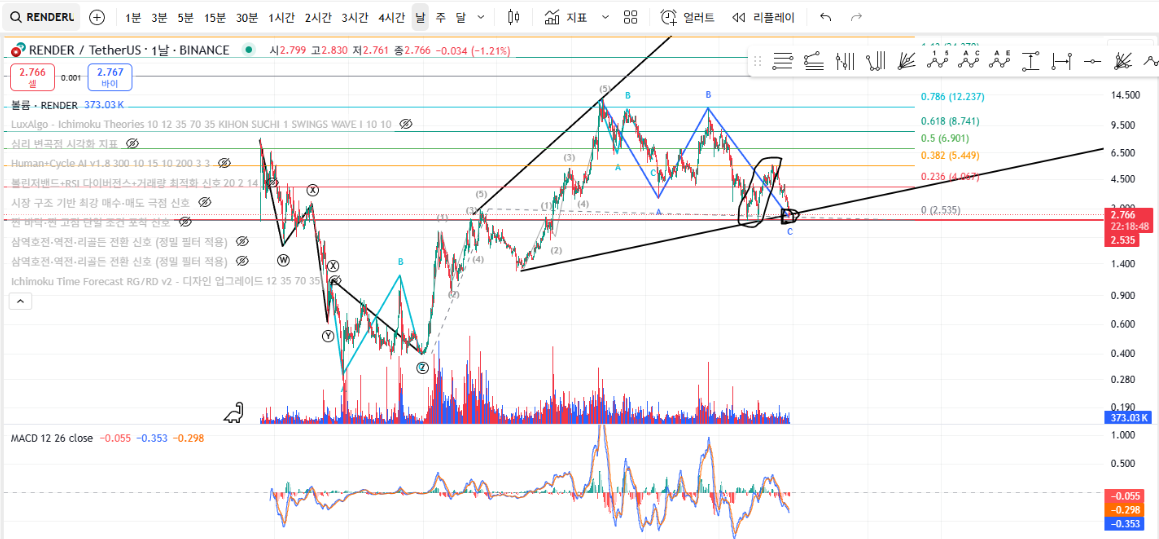
Task: Switch to the 5분 interval
Action: 186,17
